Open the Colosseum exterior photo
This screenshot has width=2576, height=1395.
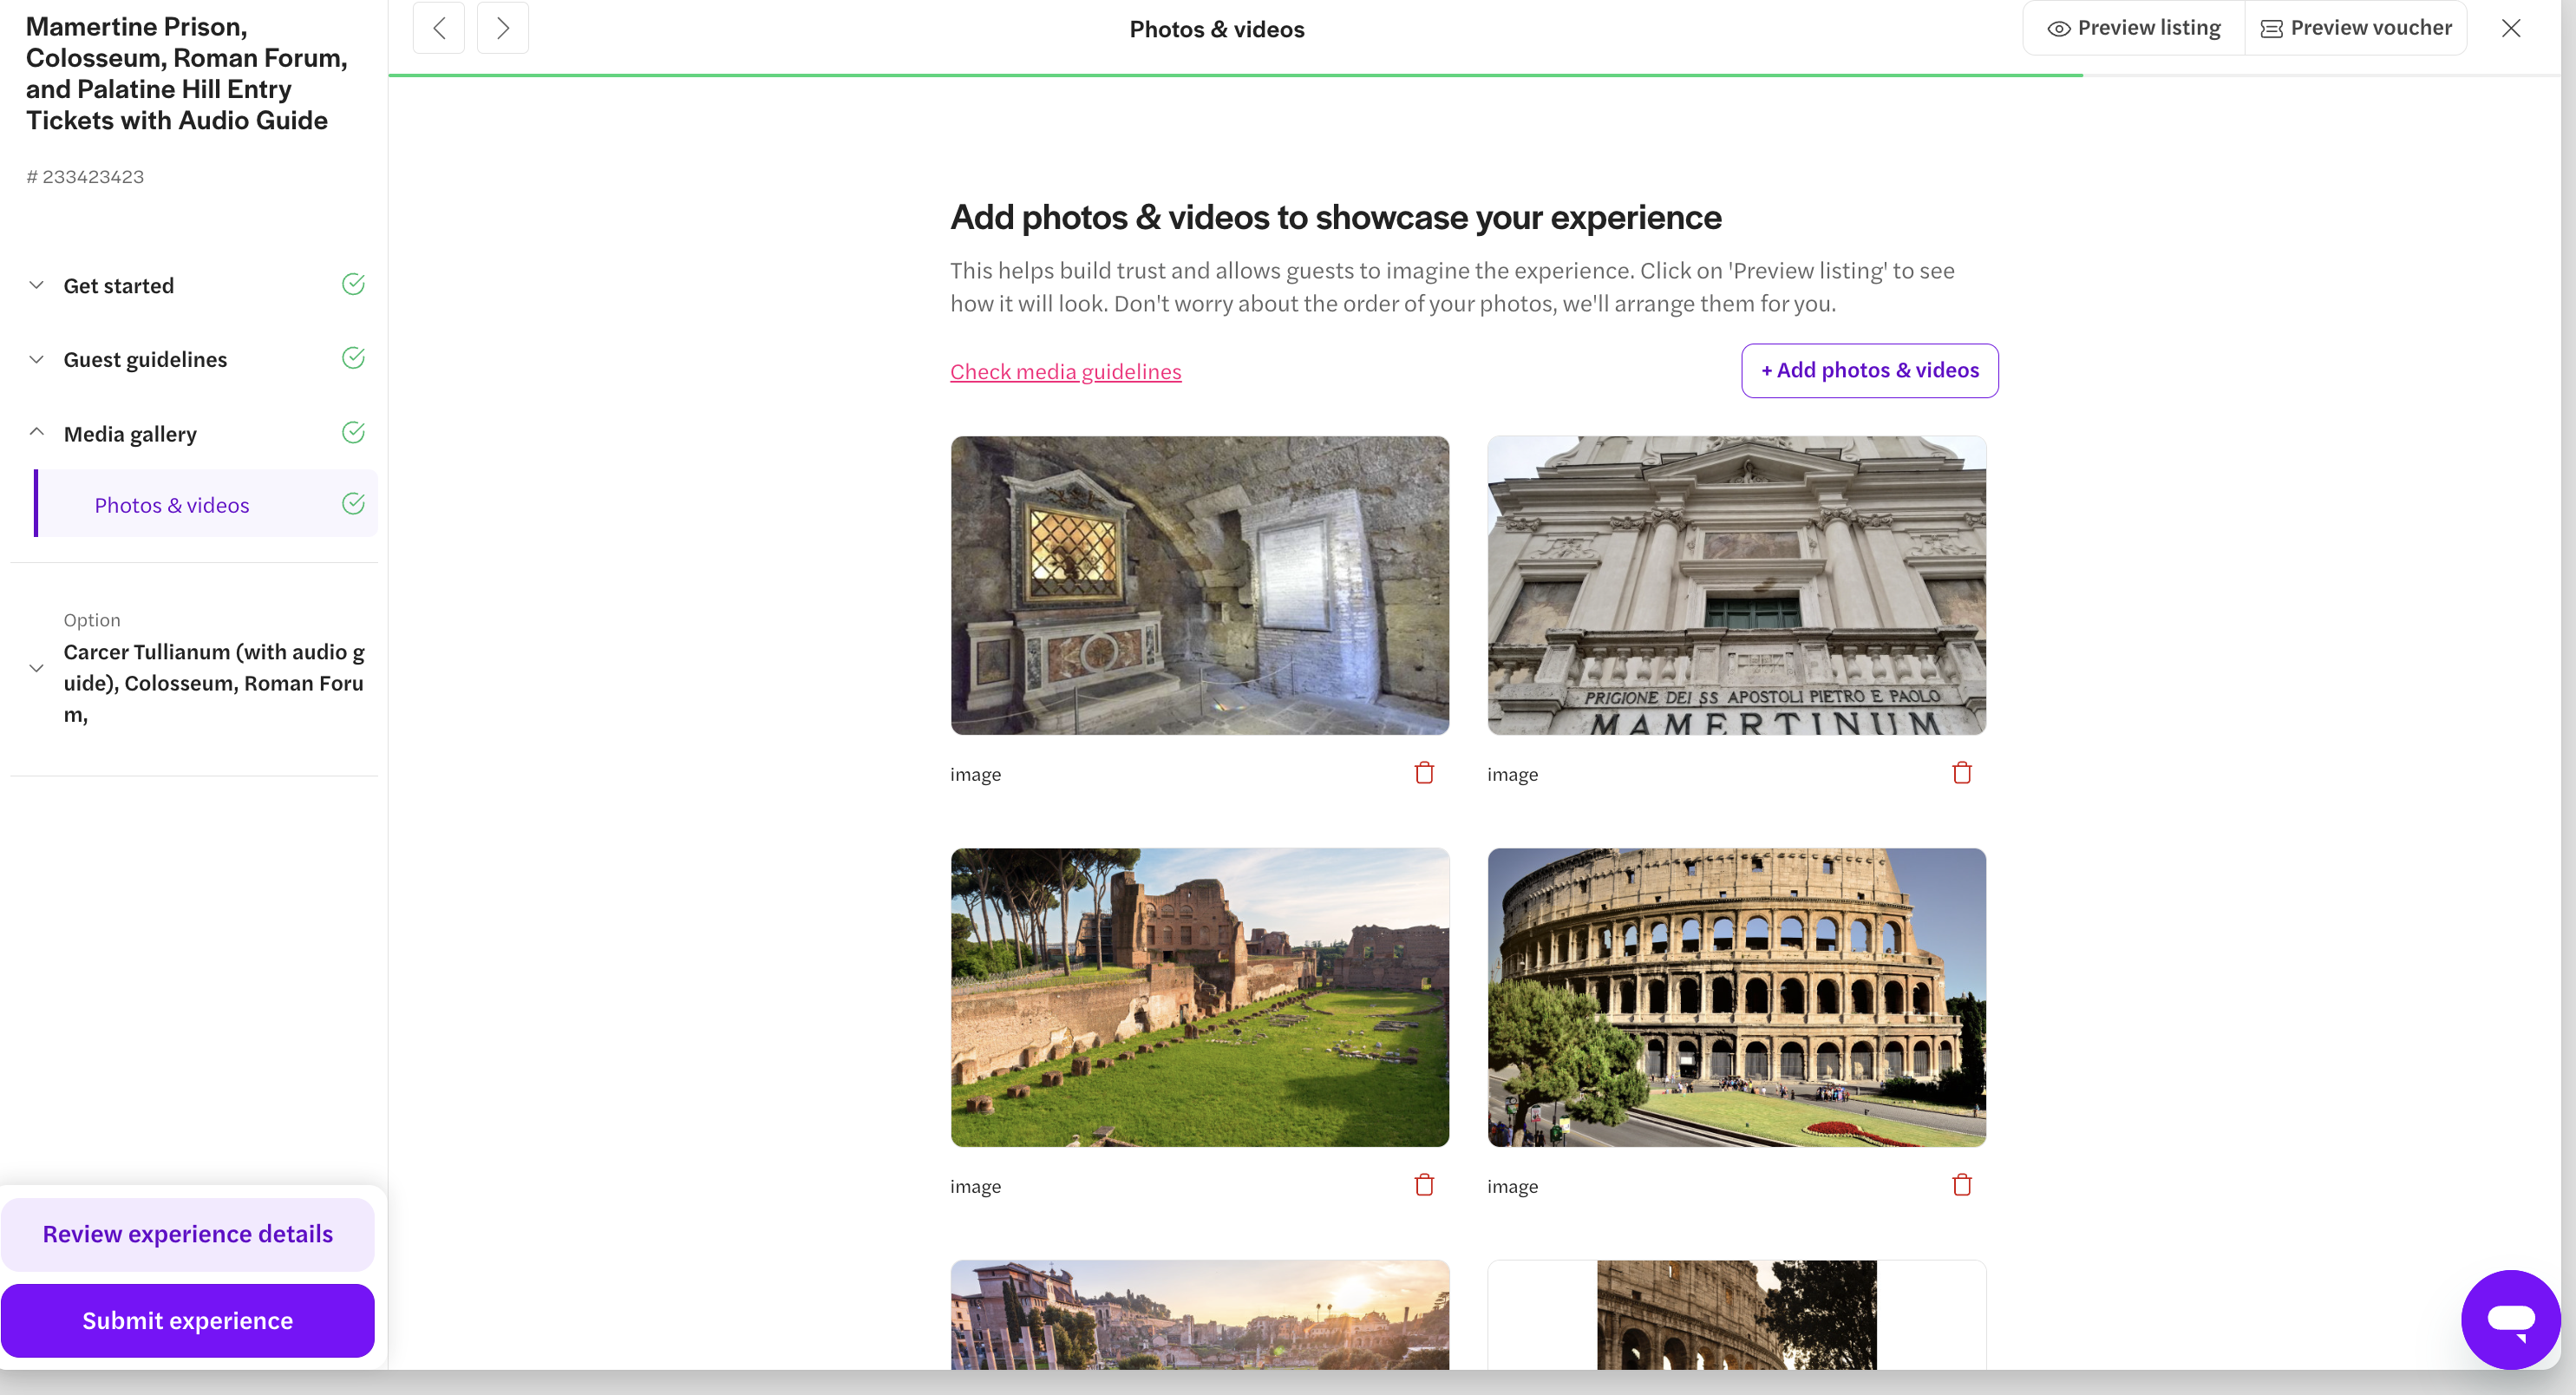tap(1736, 997)
